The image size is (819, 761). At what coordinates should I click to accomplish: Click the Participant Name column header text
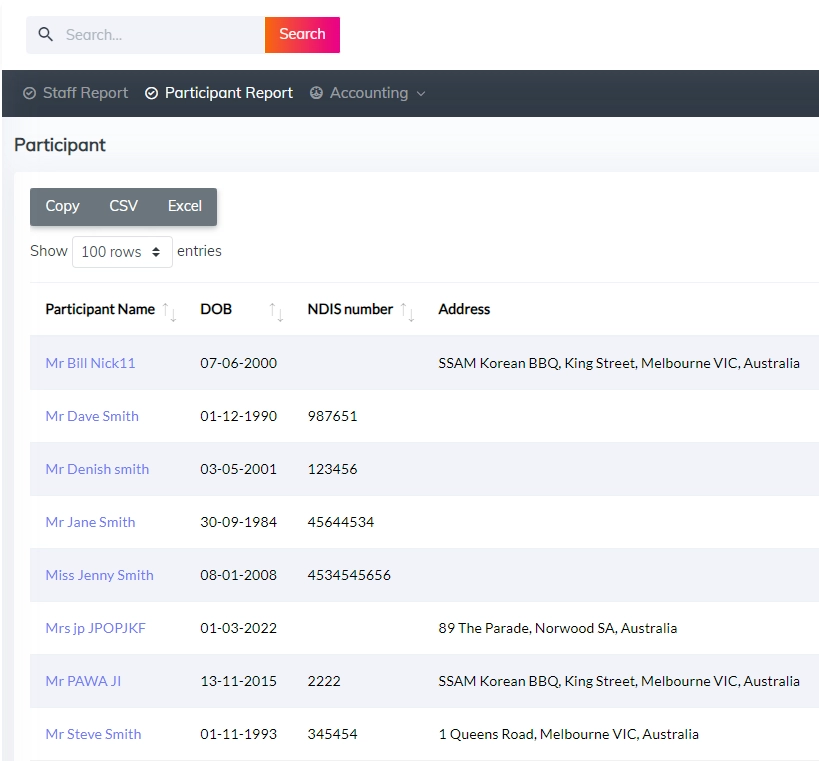click(100, 309)
